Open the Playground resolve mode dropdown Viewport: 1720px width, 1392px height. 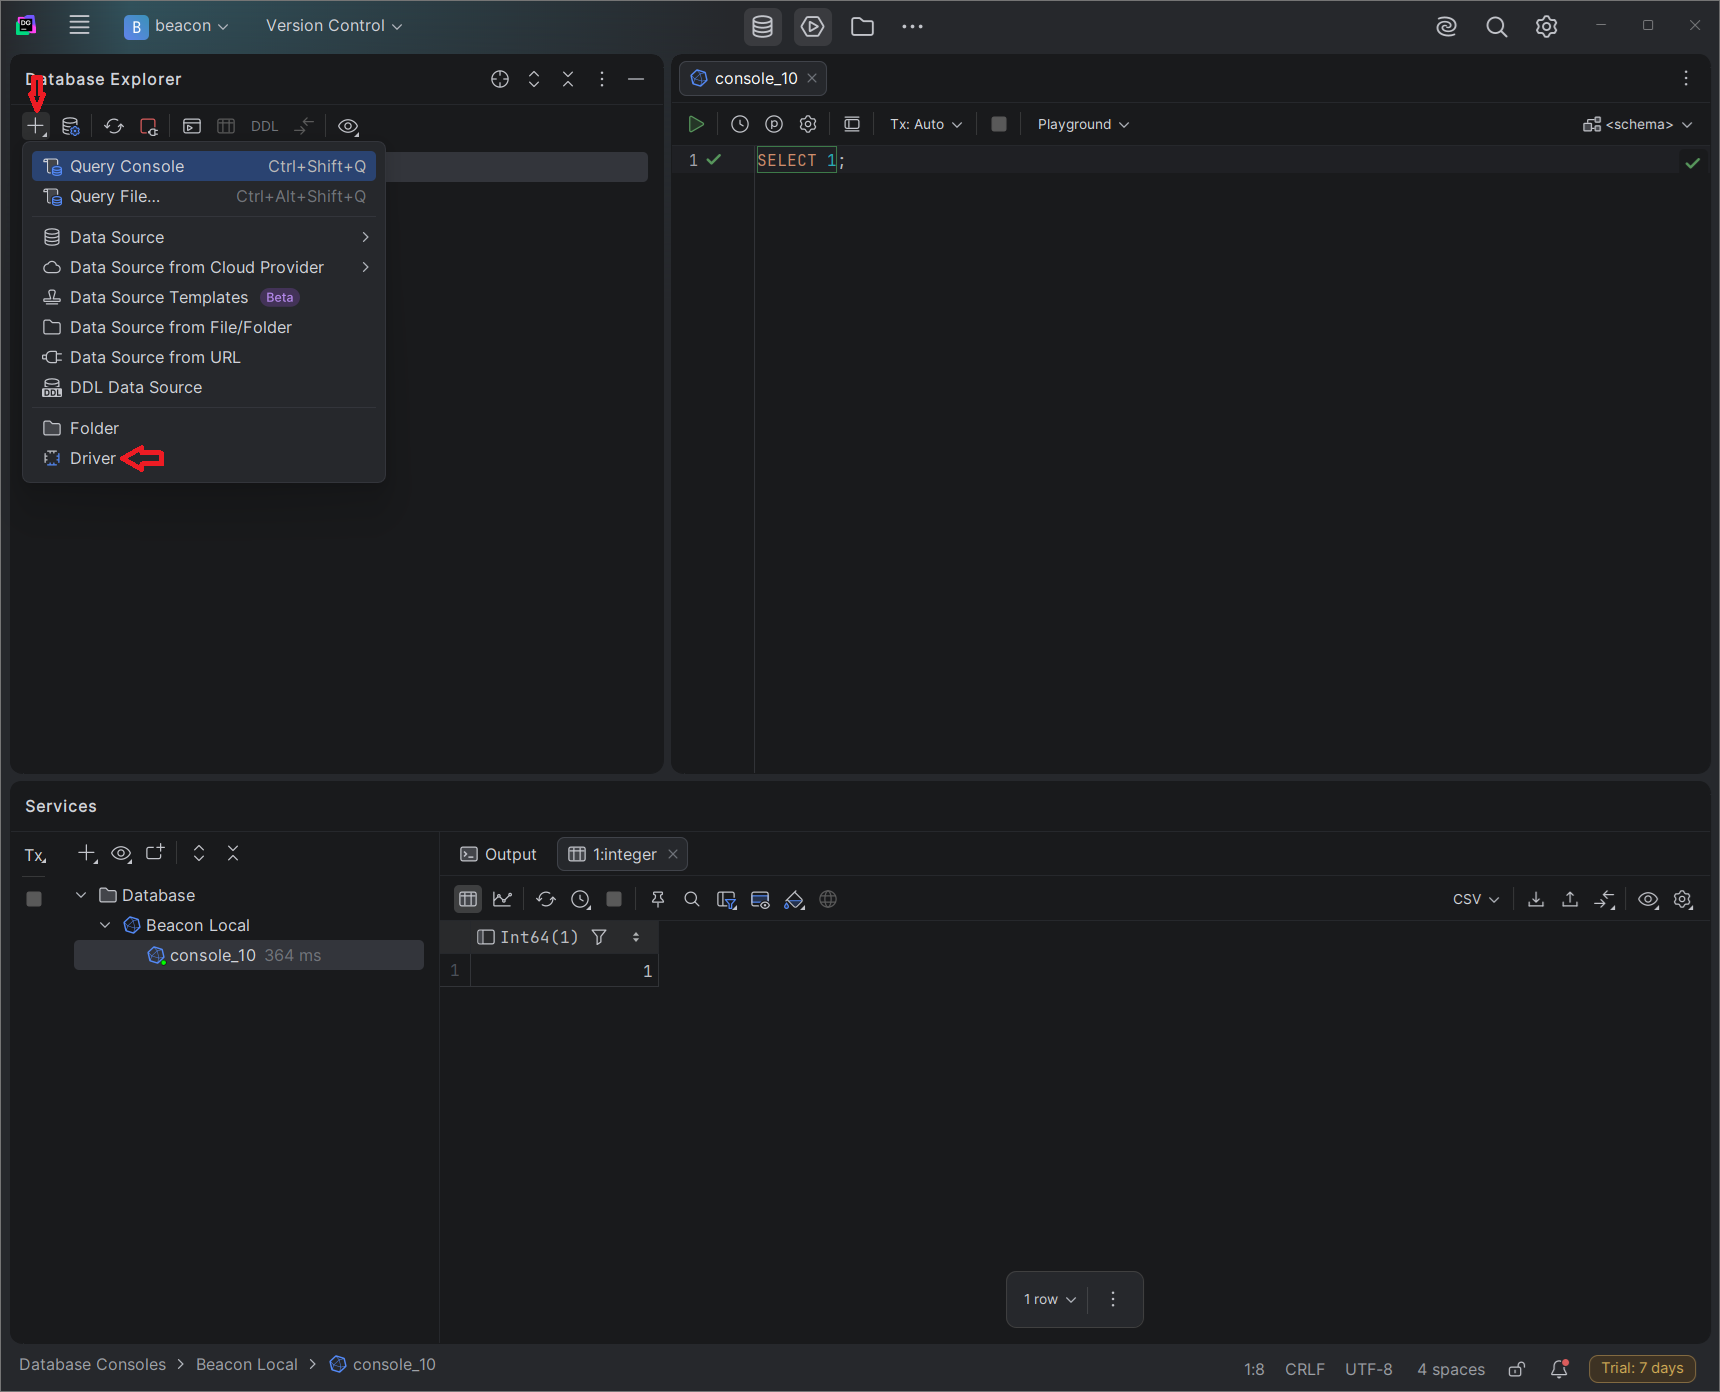tap(1083, 124)
